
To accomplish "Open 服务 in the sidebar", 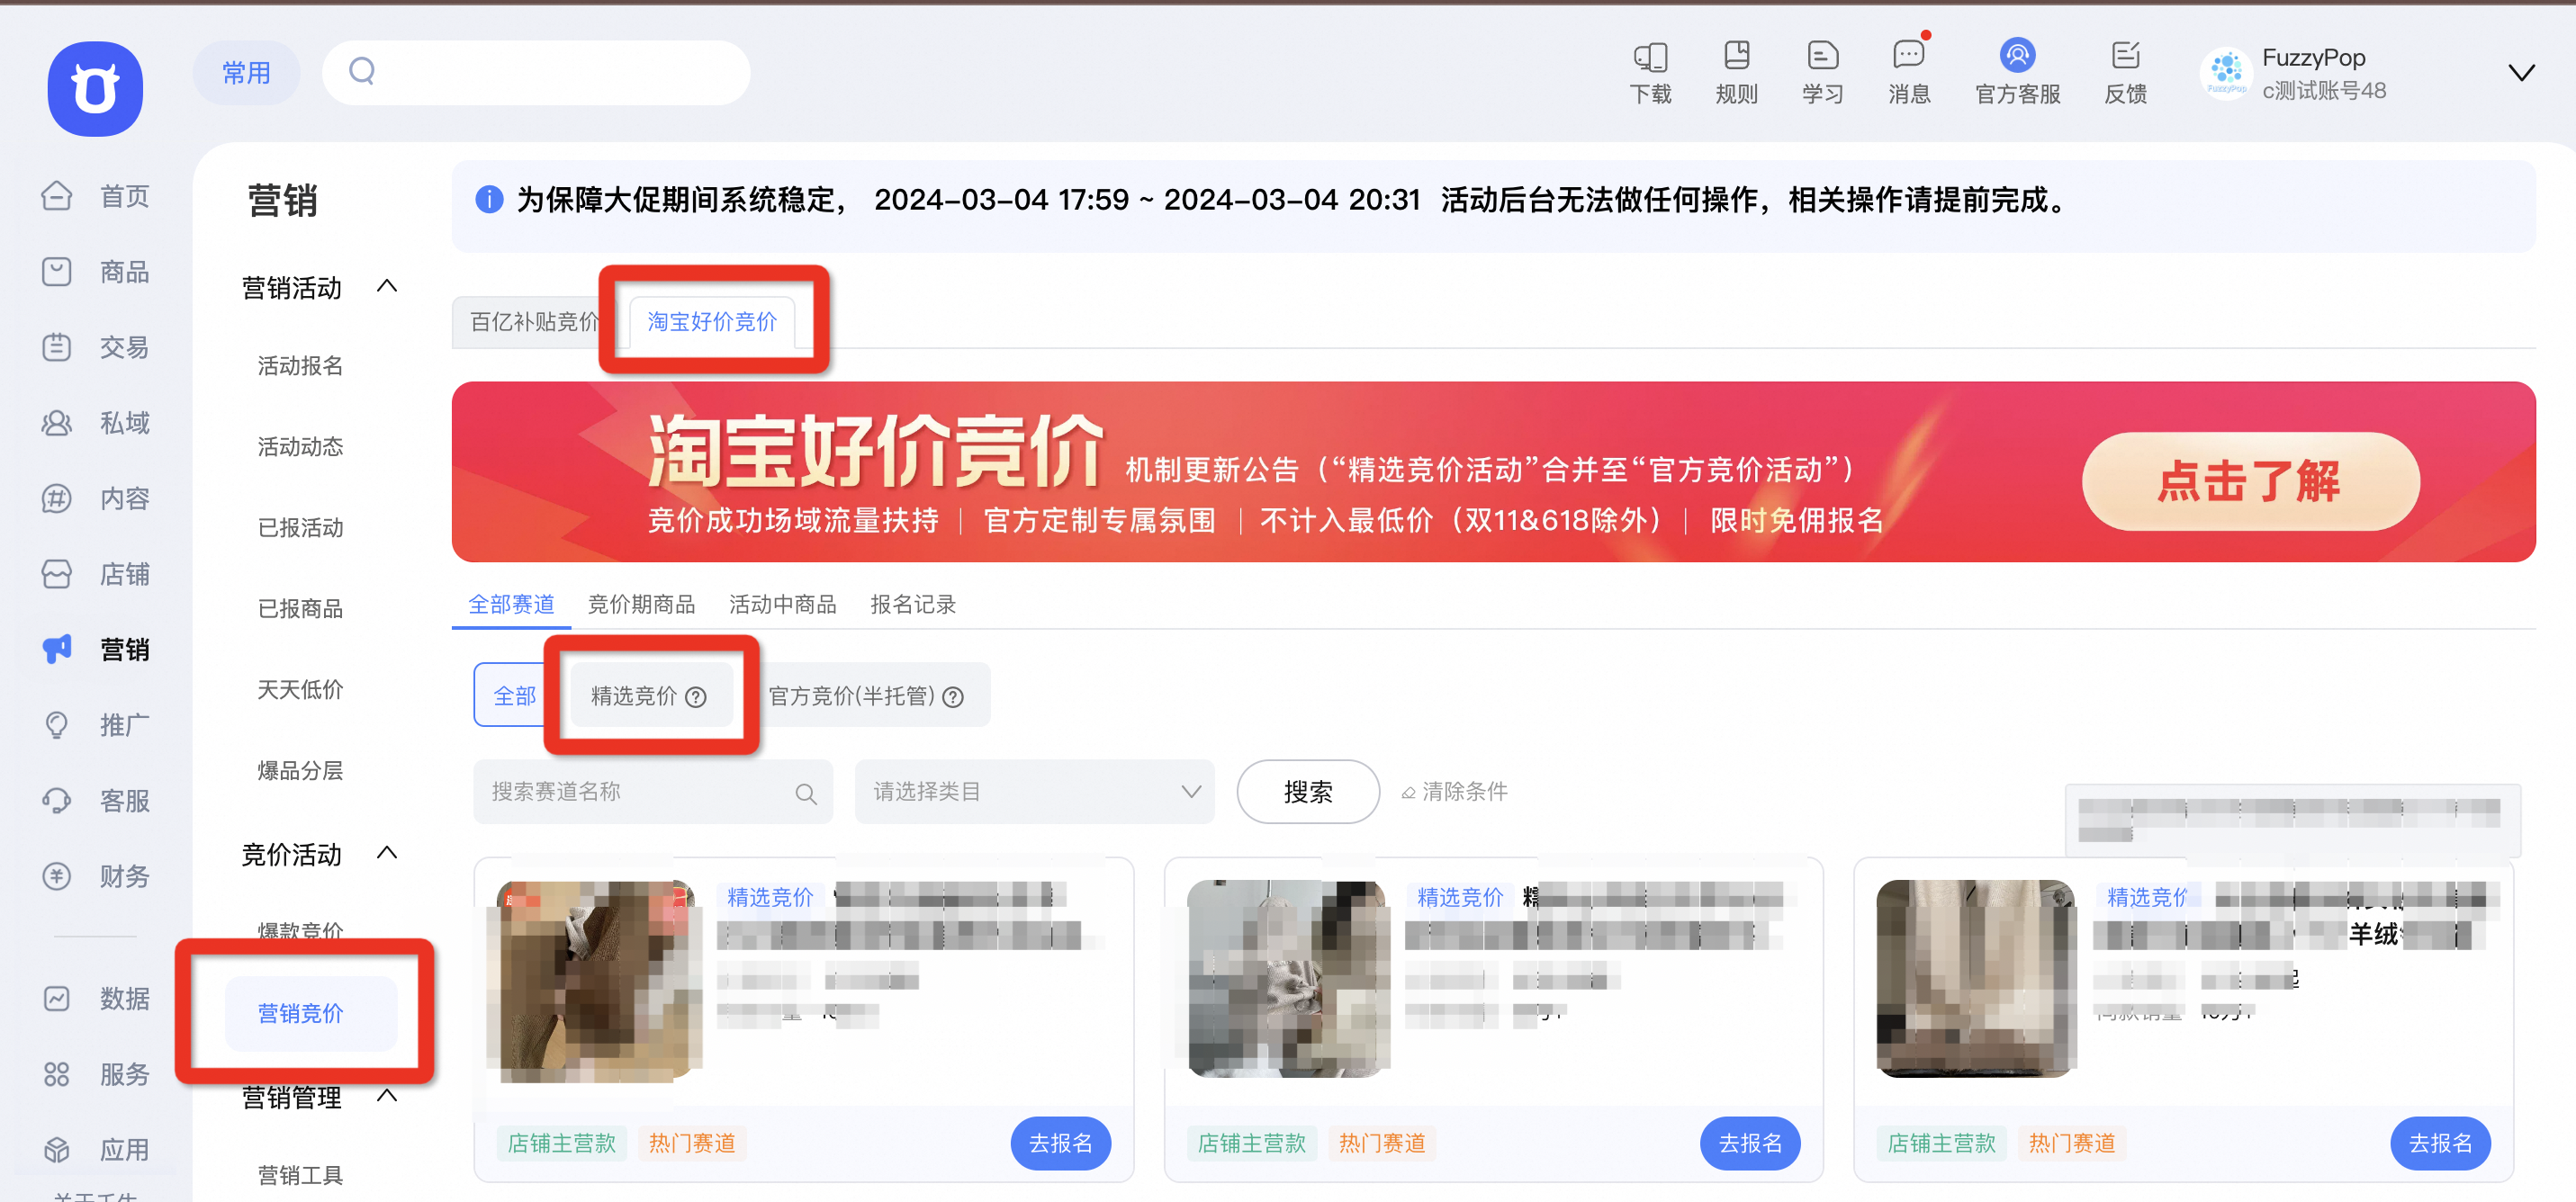I will [x=96, y=1074].
